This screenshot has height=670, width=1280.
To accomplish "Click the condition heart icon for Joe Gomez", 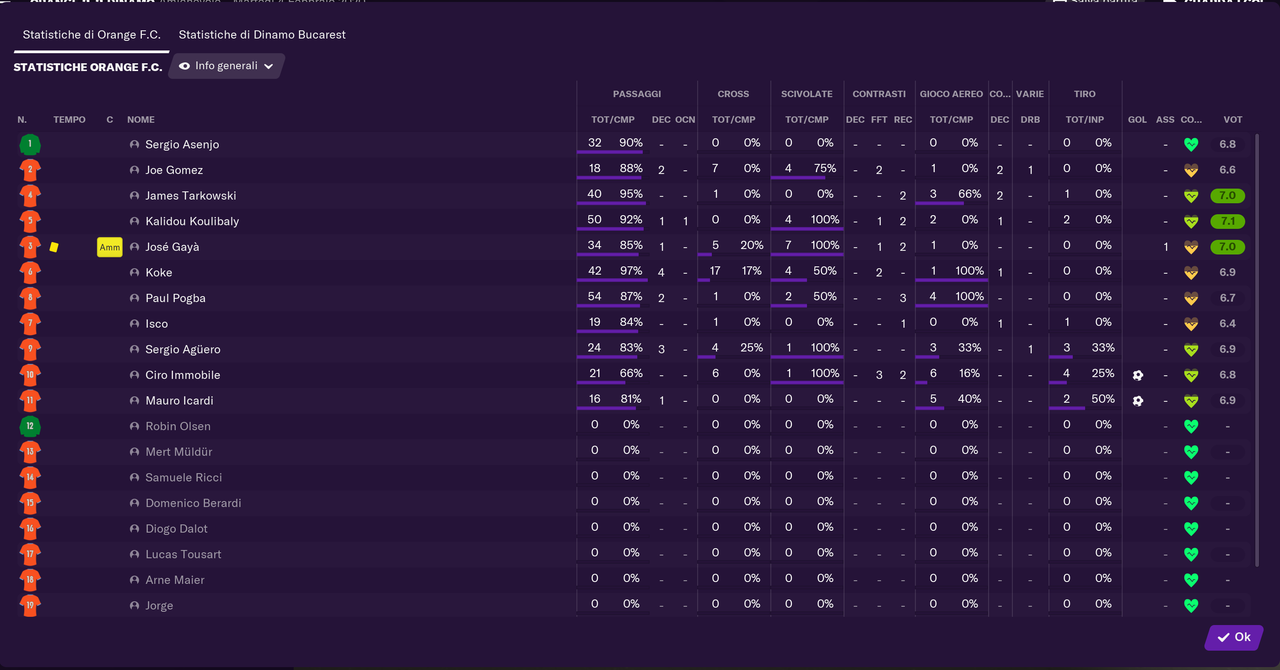I will (1190, 170).
